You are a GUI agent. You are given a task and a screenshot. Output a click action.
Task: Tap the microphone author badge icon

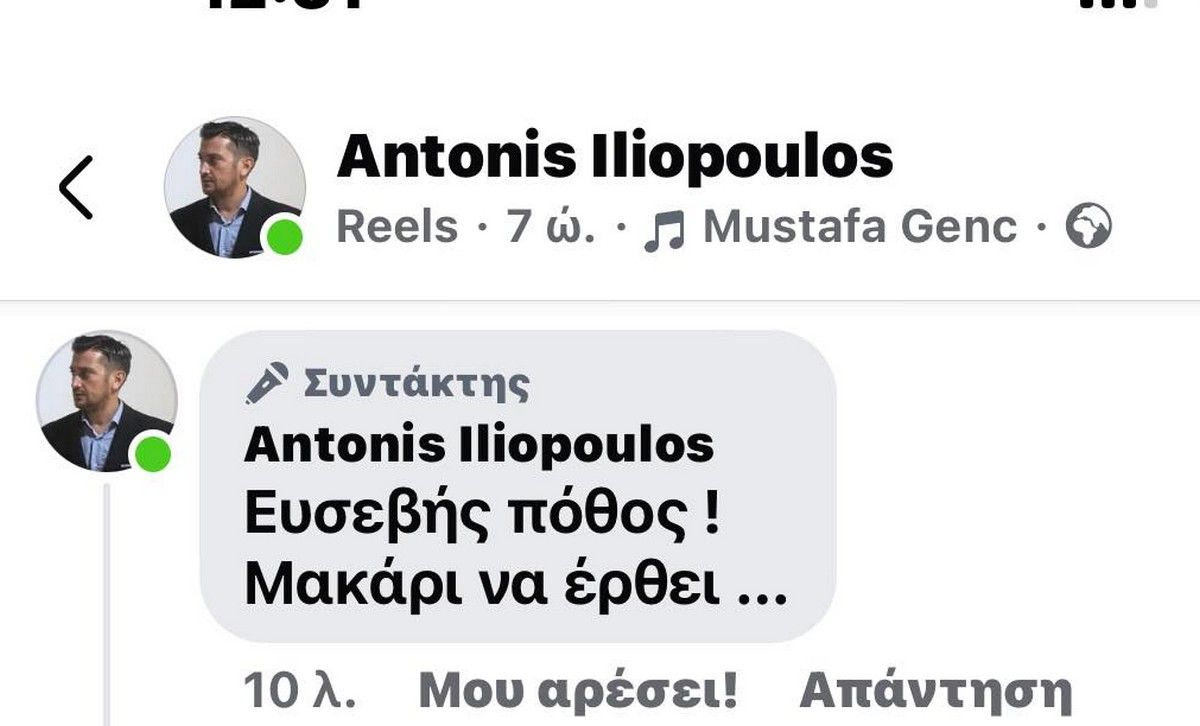click(267, 382)
